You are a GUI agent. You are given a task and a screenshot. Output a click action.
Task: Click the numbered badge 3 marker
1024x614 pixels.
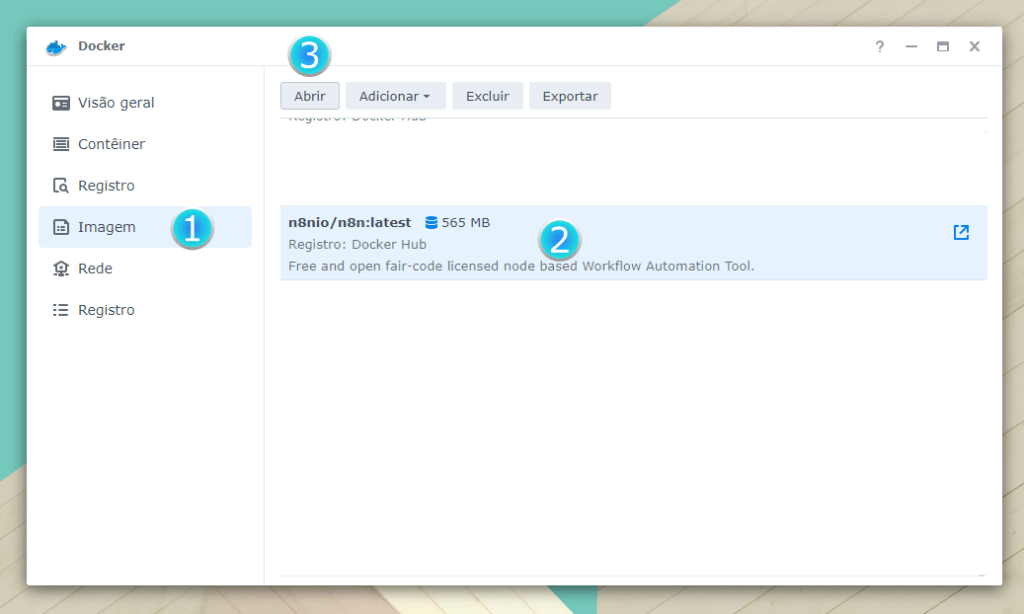click(309, 56)
